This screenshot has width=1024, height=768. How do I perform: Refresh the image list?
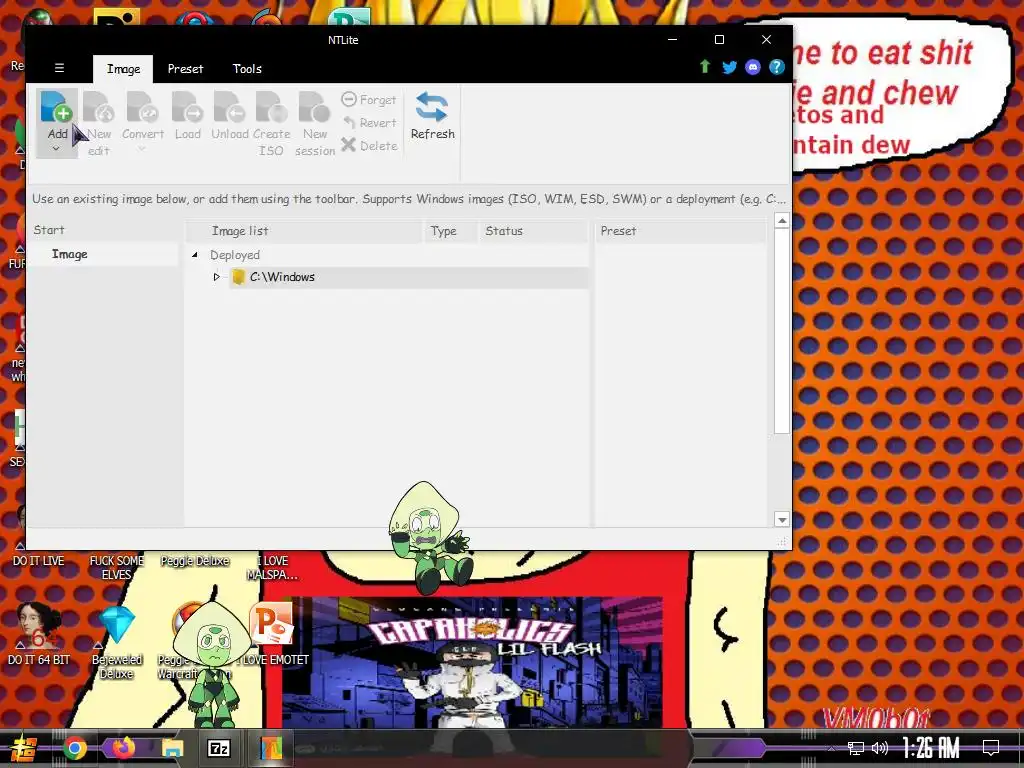432,116
